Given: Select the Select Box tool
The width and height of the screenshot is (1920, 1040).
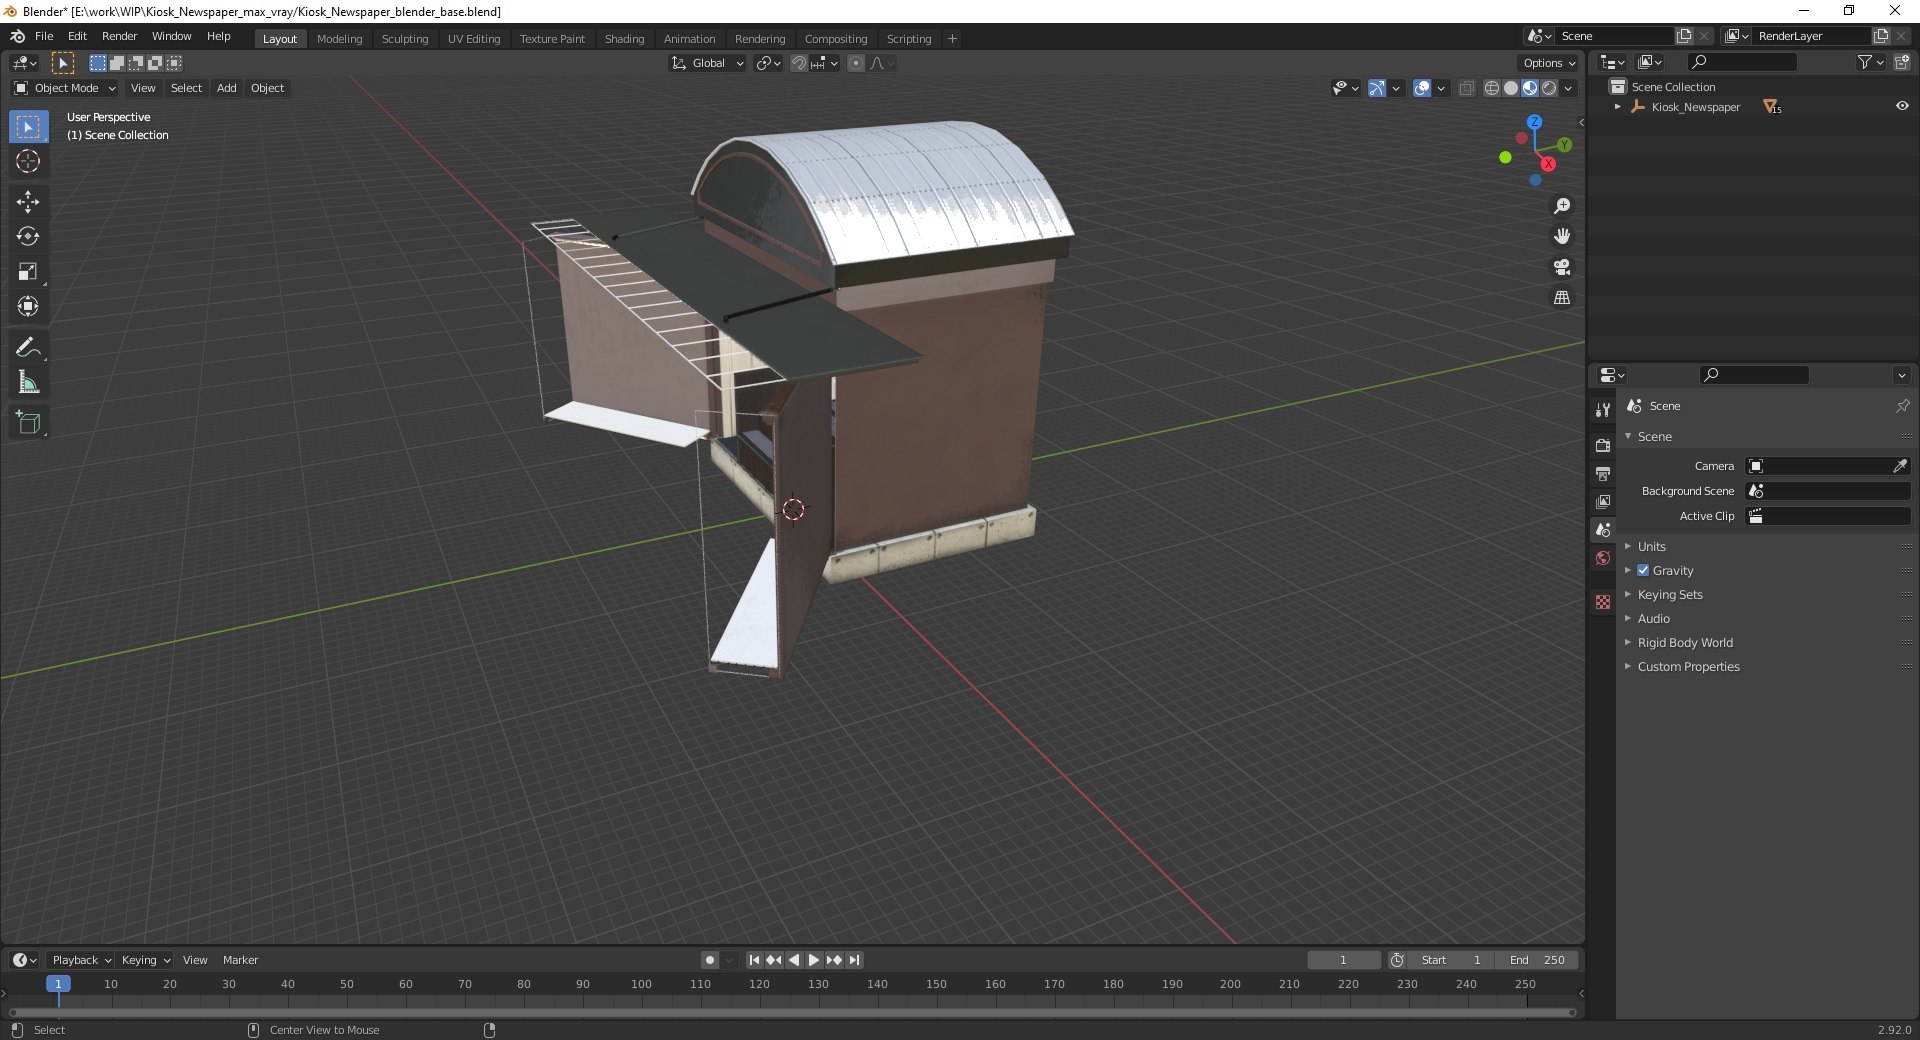Looking at the screenshot, I should point(28,127).
